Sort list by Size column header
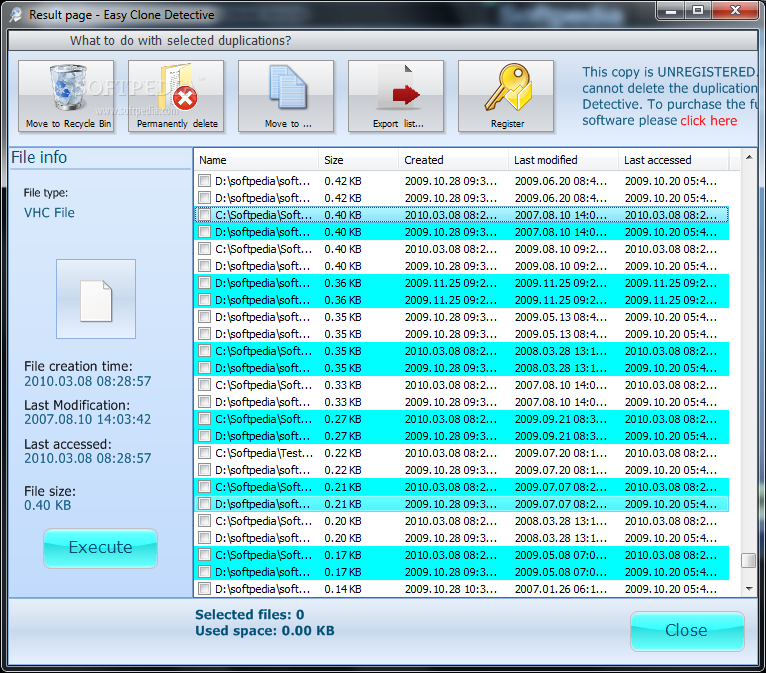Viewport: 766px width, 673px height. (x=359, y=160)
